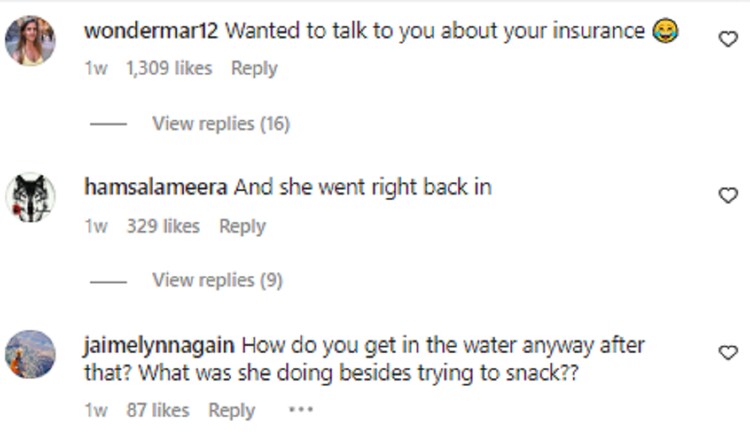The height and width of the screenshot is (436, 750).
Task: Click the 1w timestamp on hamsalameera's comment
Action: (96, 227)
